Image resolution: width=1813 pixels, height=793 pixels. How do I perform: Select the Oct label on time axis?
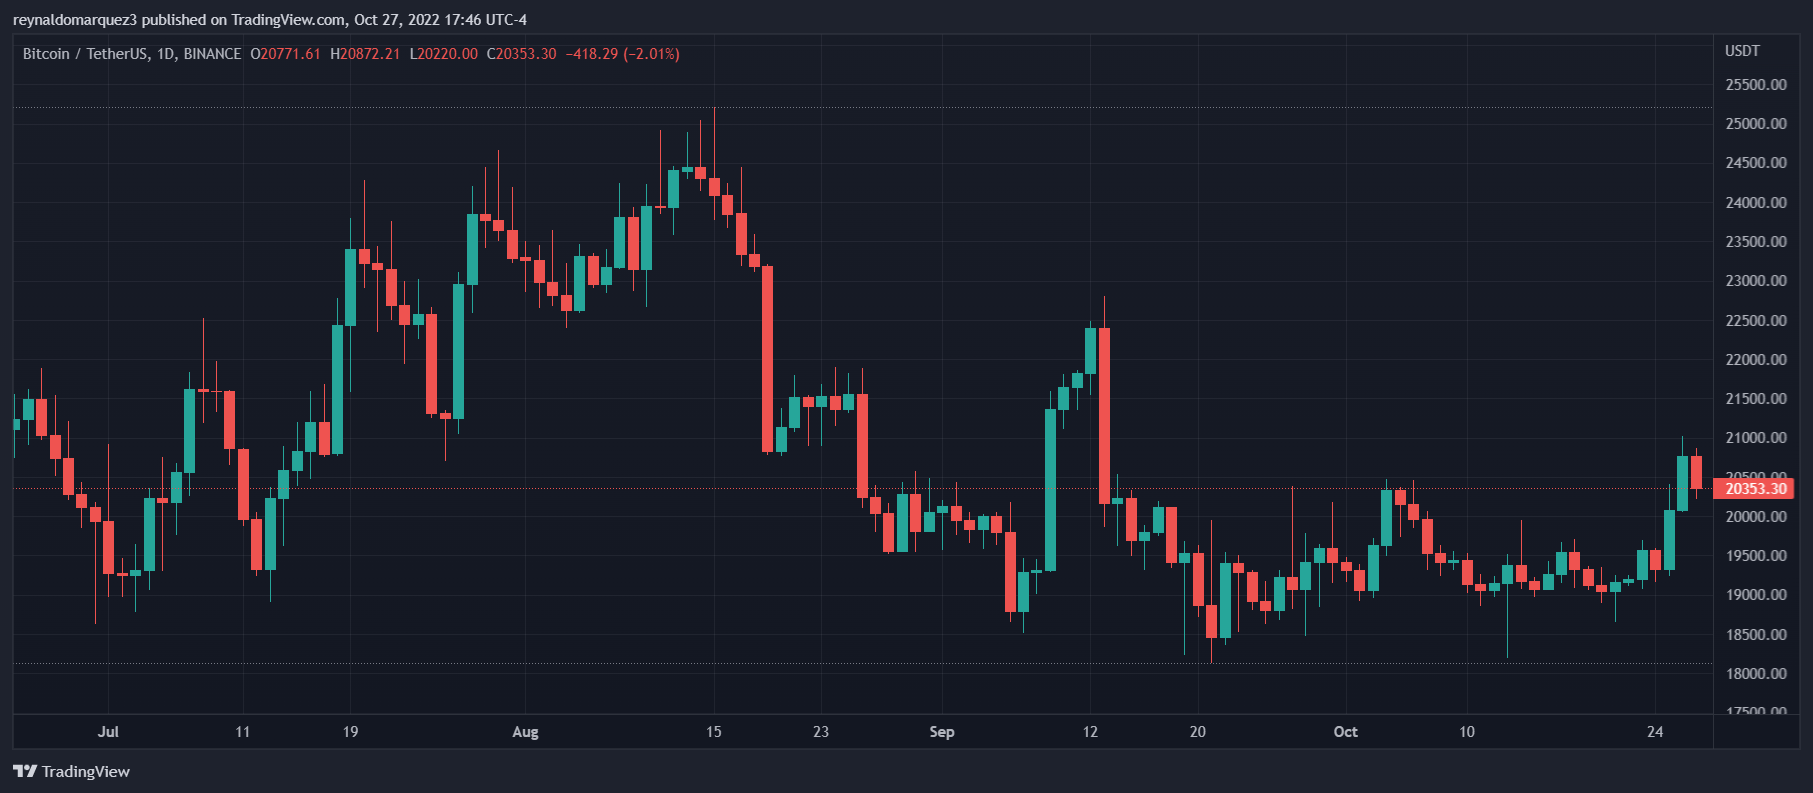click(x=1345, y=732)
